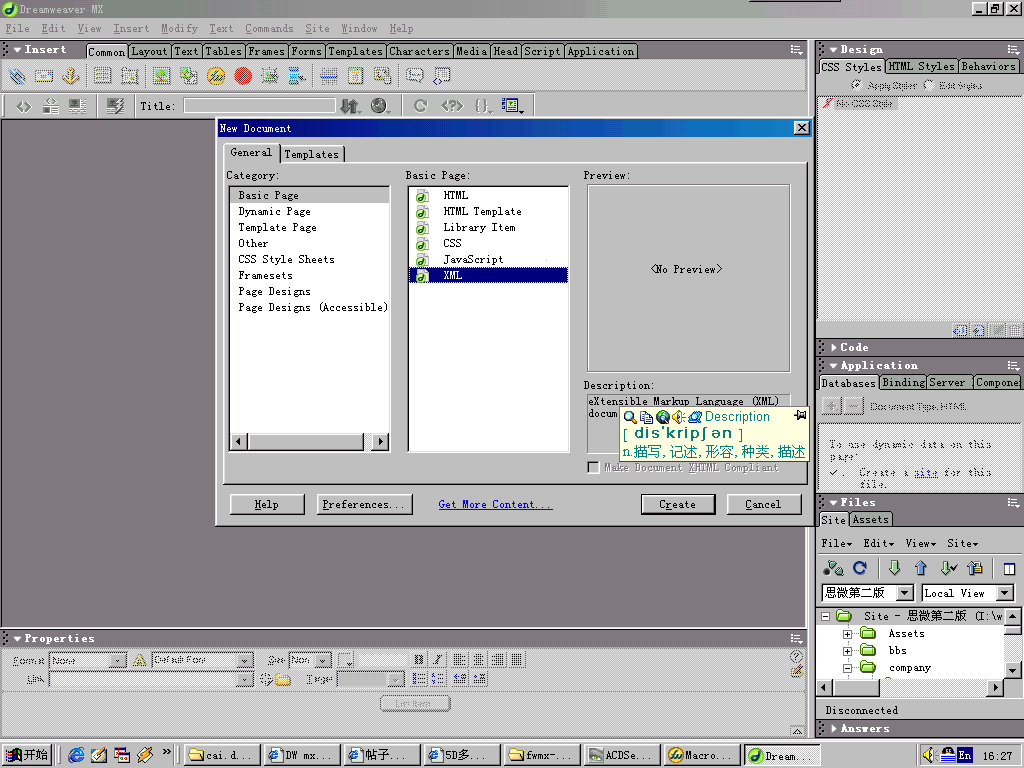
Task: Click the Get Files green arrow
Action: (895, 568)
